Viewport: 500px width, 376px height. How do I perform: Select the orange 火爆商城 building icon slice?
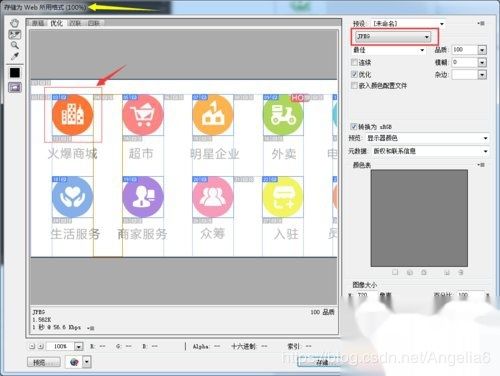pyautogui.click(x=72, y=115)
